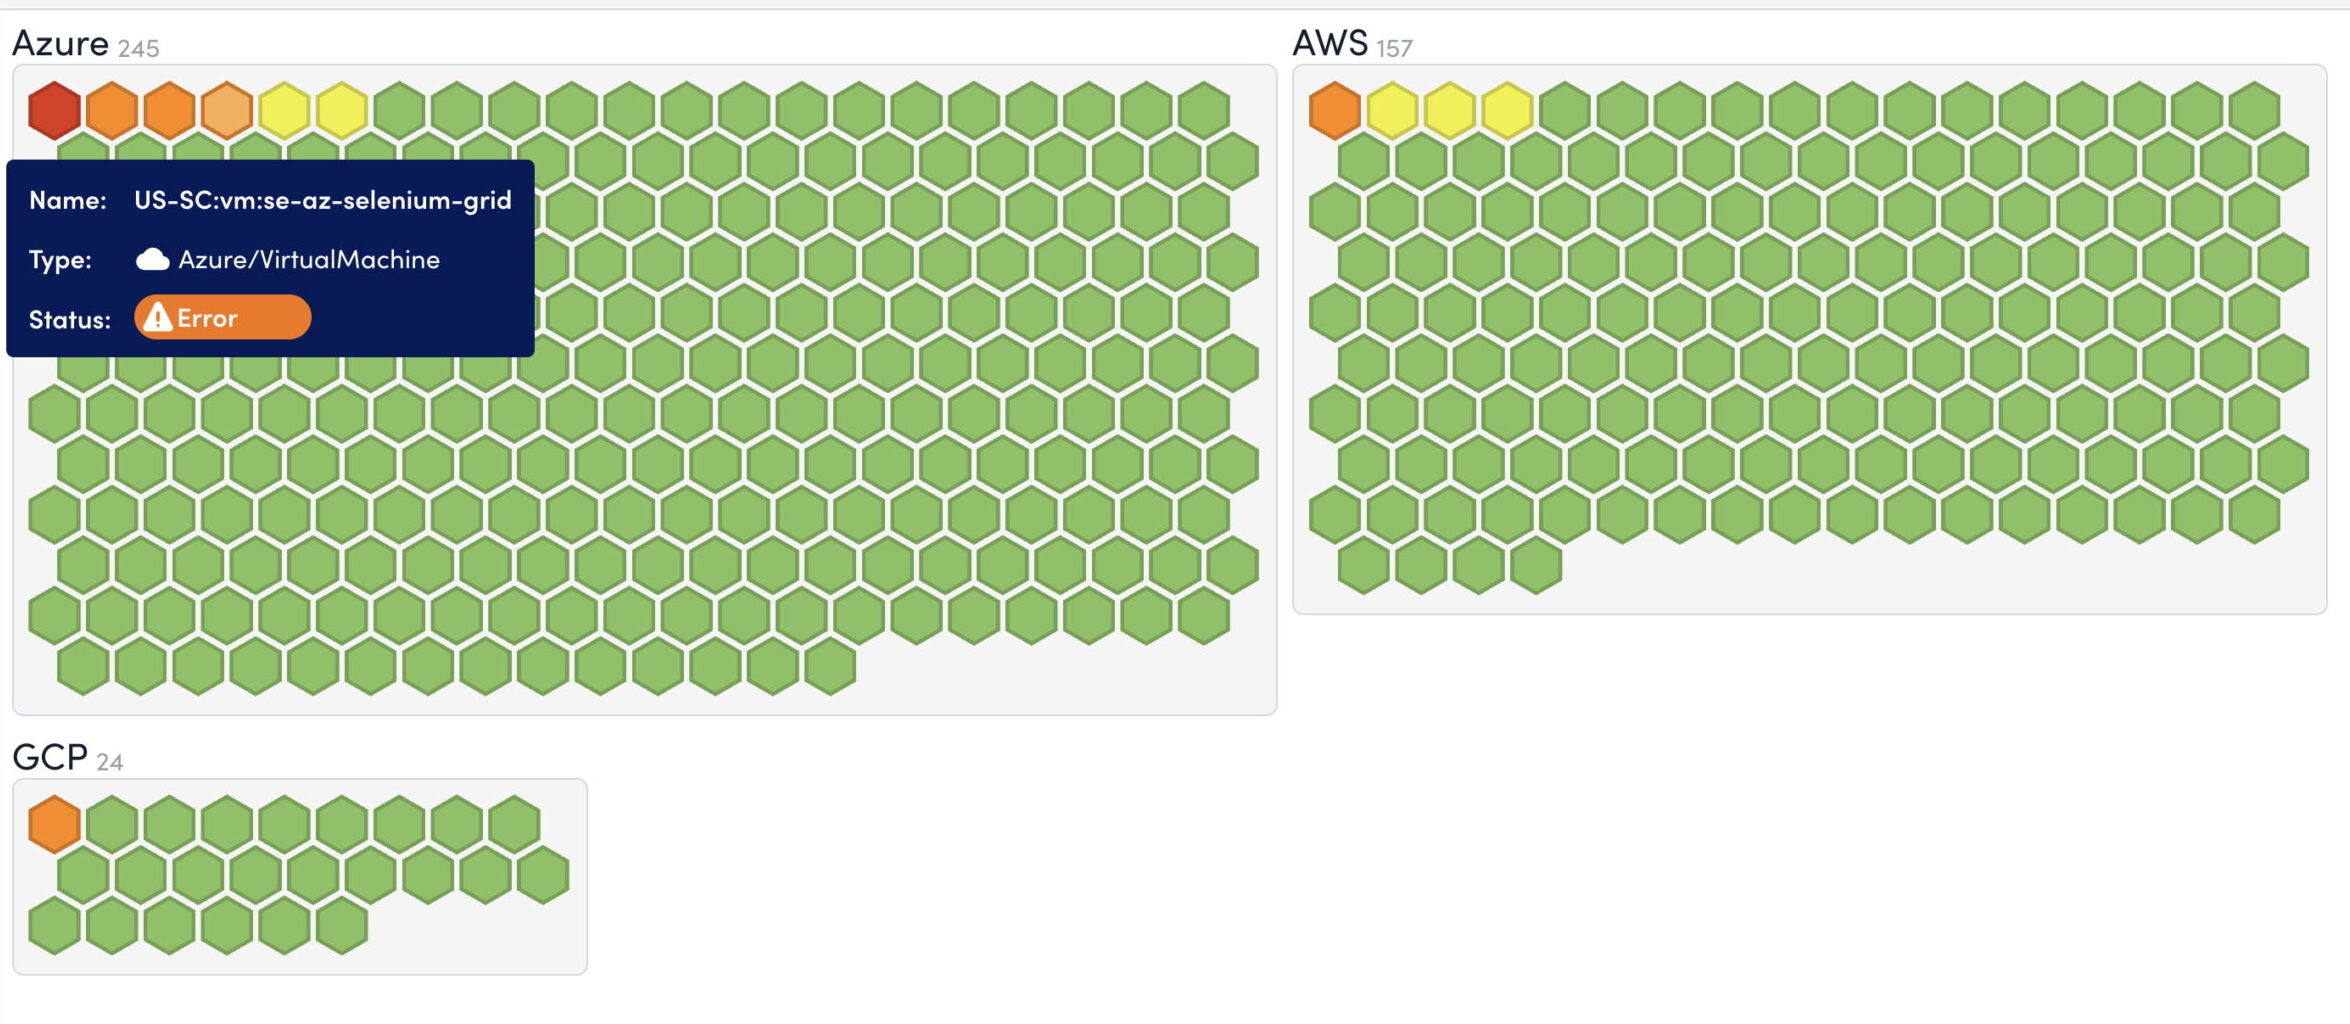Click the red hexagon in the Azure group

(54, 110)
